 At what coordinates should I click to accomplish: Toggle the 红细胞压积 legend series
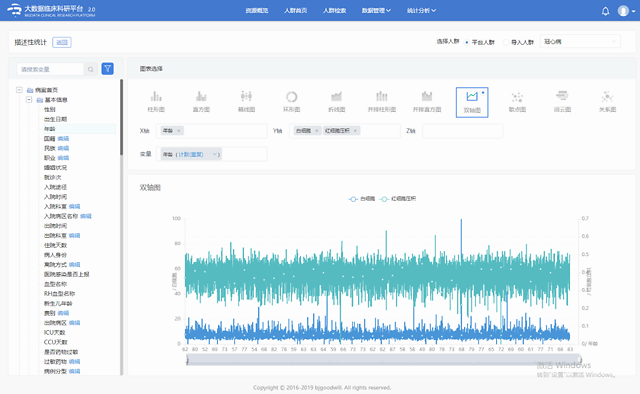point(398,199)
